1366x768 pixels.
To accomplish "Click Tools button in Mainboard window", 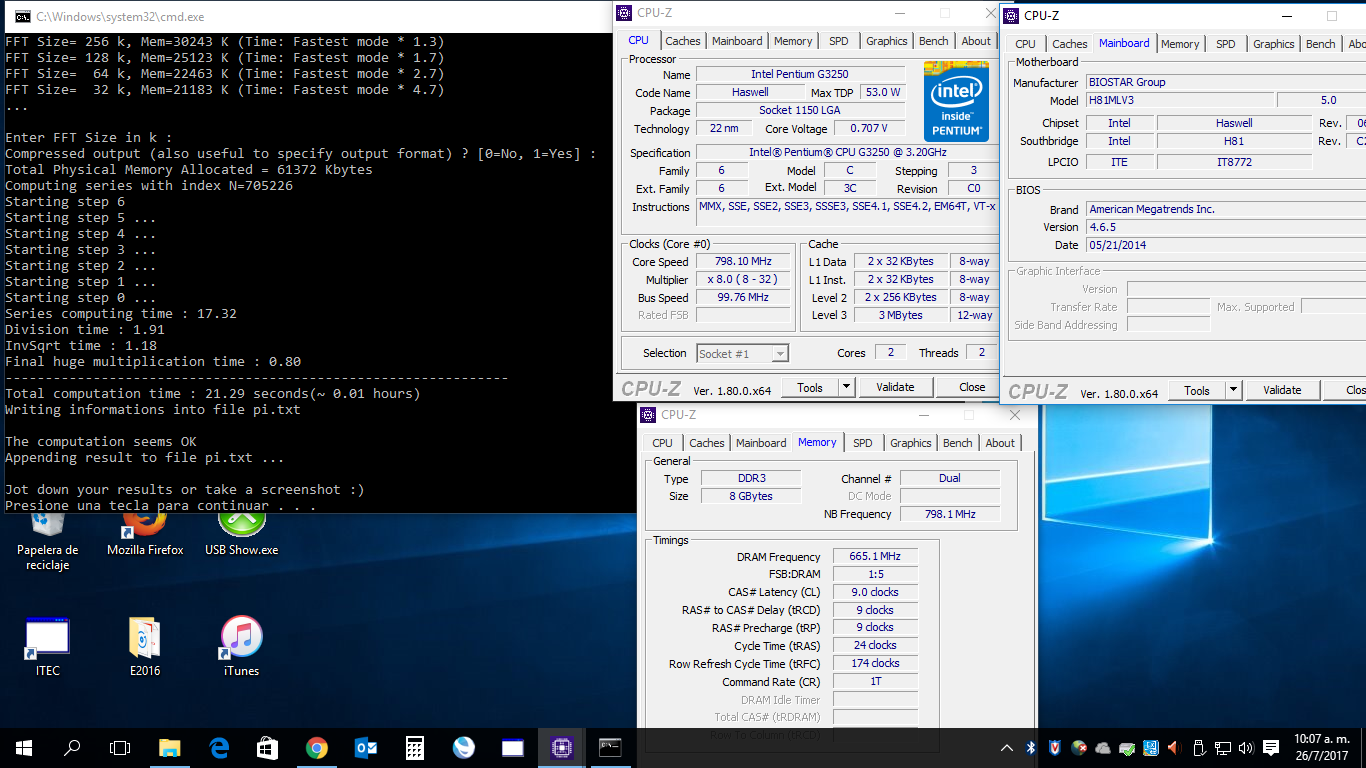I will point(1197,390).
